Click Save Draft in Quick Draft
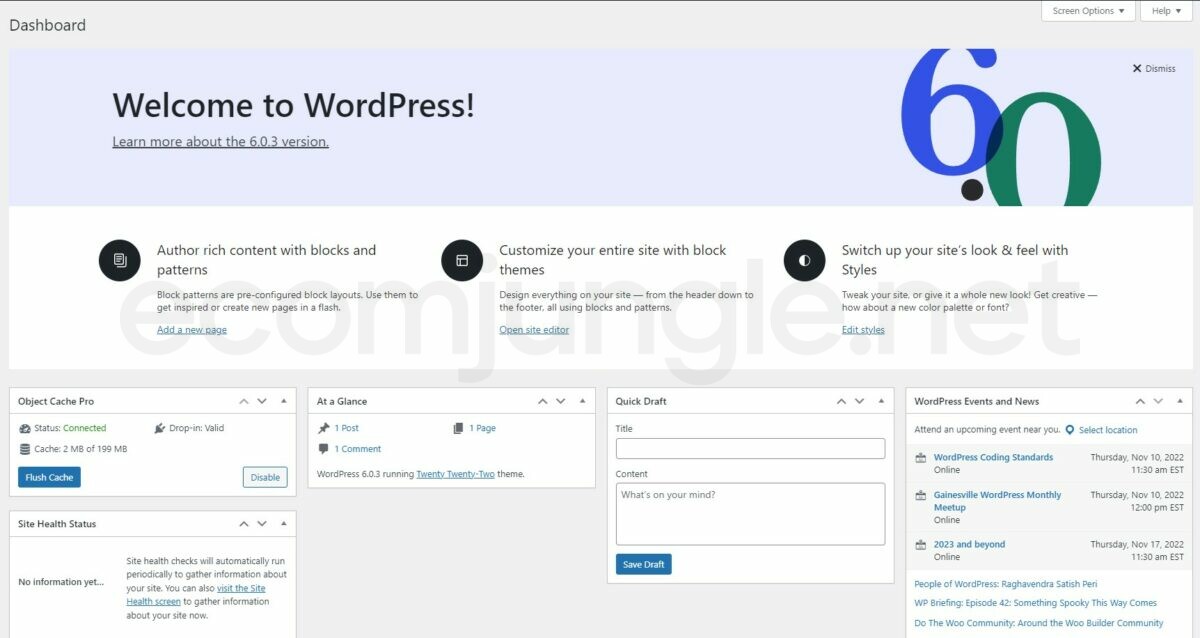Image resolution: width=1200 pixels, height=638 pixels. 642,564
